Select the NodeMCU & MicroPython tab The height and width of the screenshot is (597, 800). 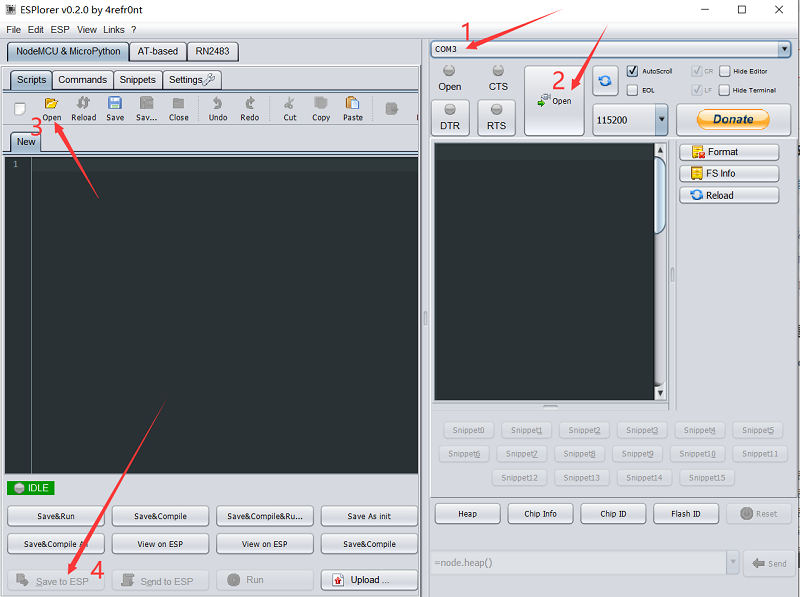(68, 52)
